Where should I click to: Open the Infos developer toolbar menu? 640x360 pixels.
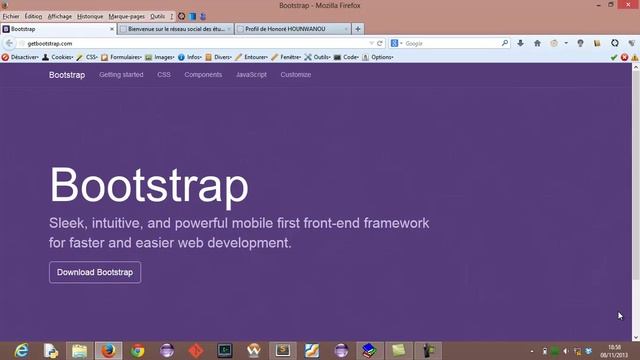tap(190, 57)
